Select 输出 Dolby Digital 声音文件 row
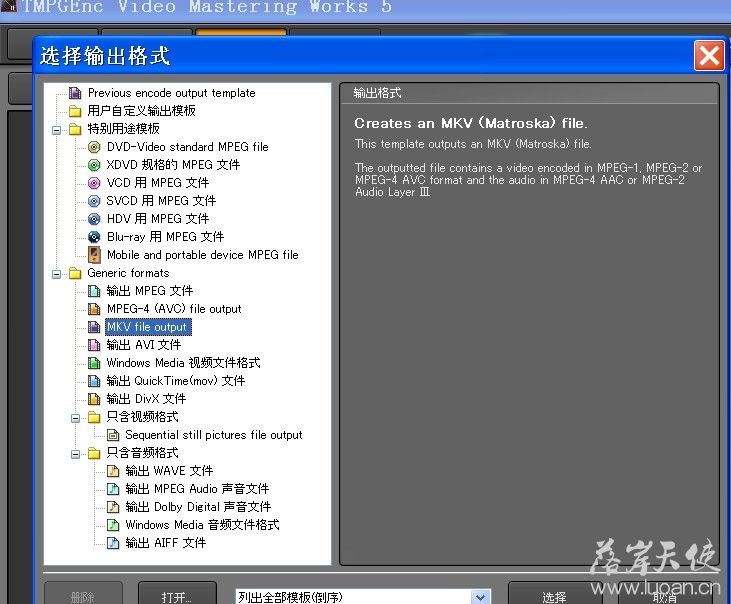Image resolution: width=731 pixels, height=604 pixels. point(198,507)
